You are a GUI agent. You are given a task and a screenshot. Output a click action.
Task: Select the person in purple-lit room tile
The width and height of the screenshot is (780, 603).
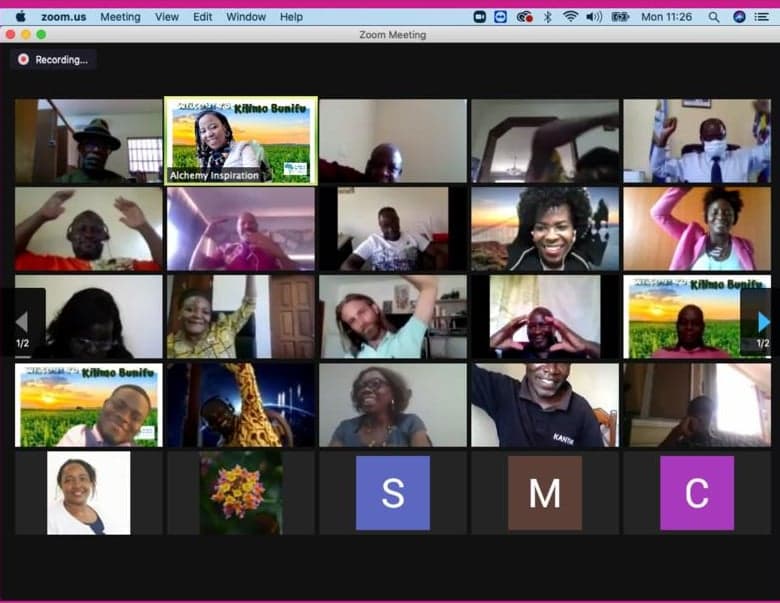click(241, 229)
